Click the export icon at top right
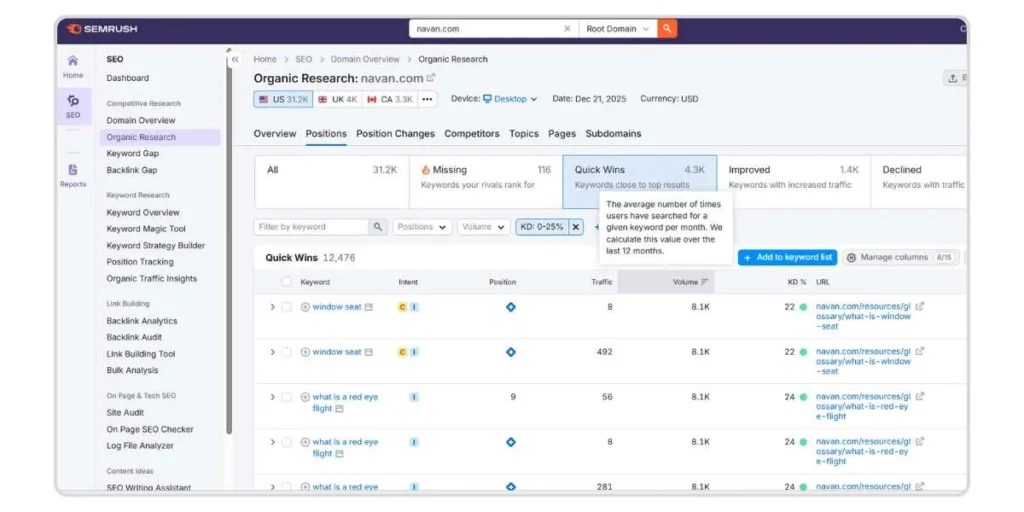The height and width of the screenshot is (512, 1024). [955, 78]
